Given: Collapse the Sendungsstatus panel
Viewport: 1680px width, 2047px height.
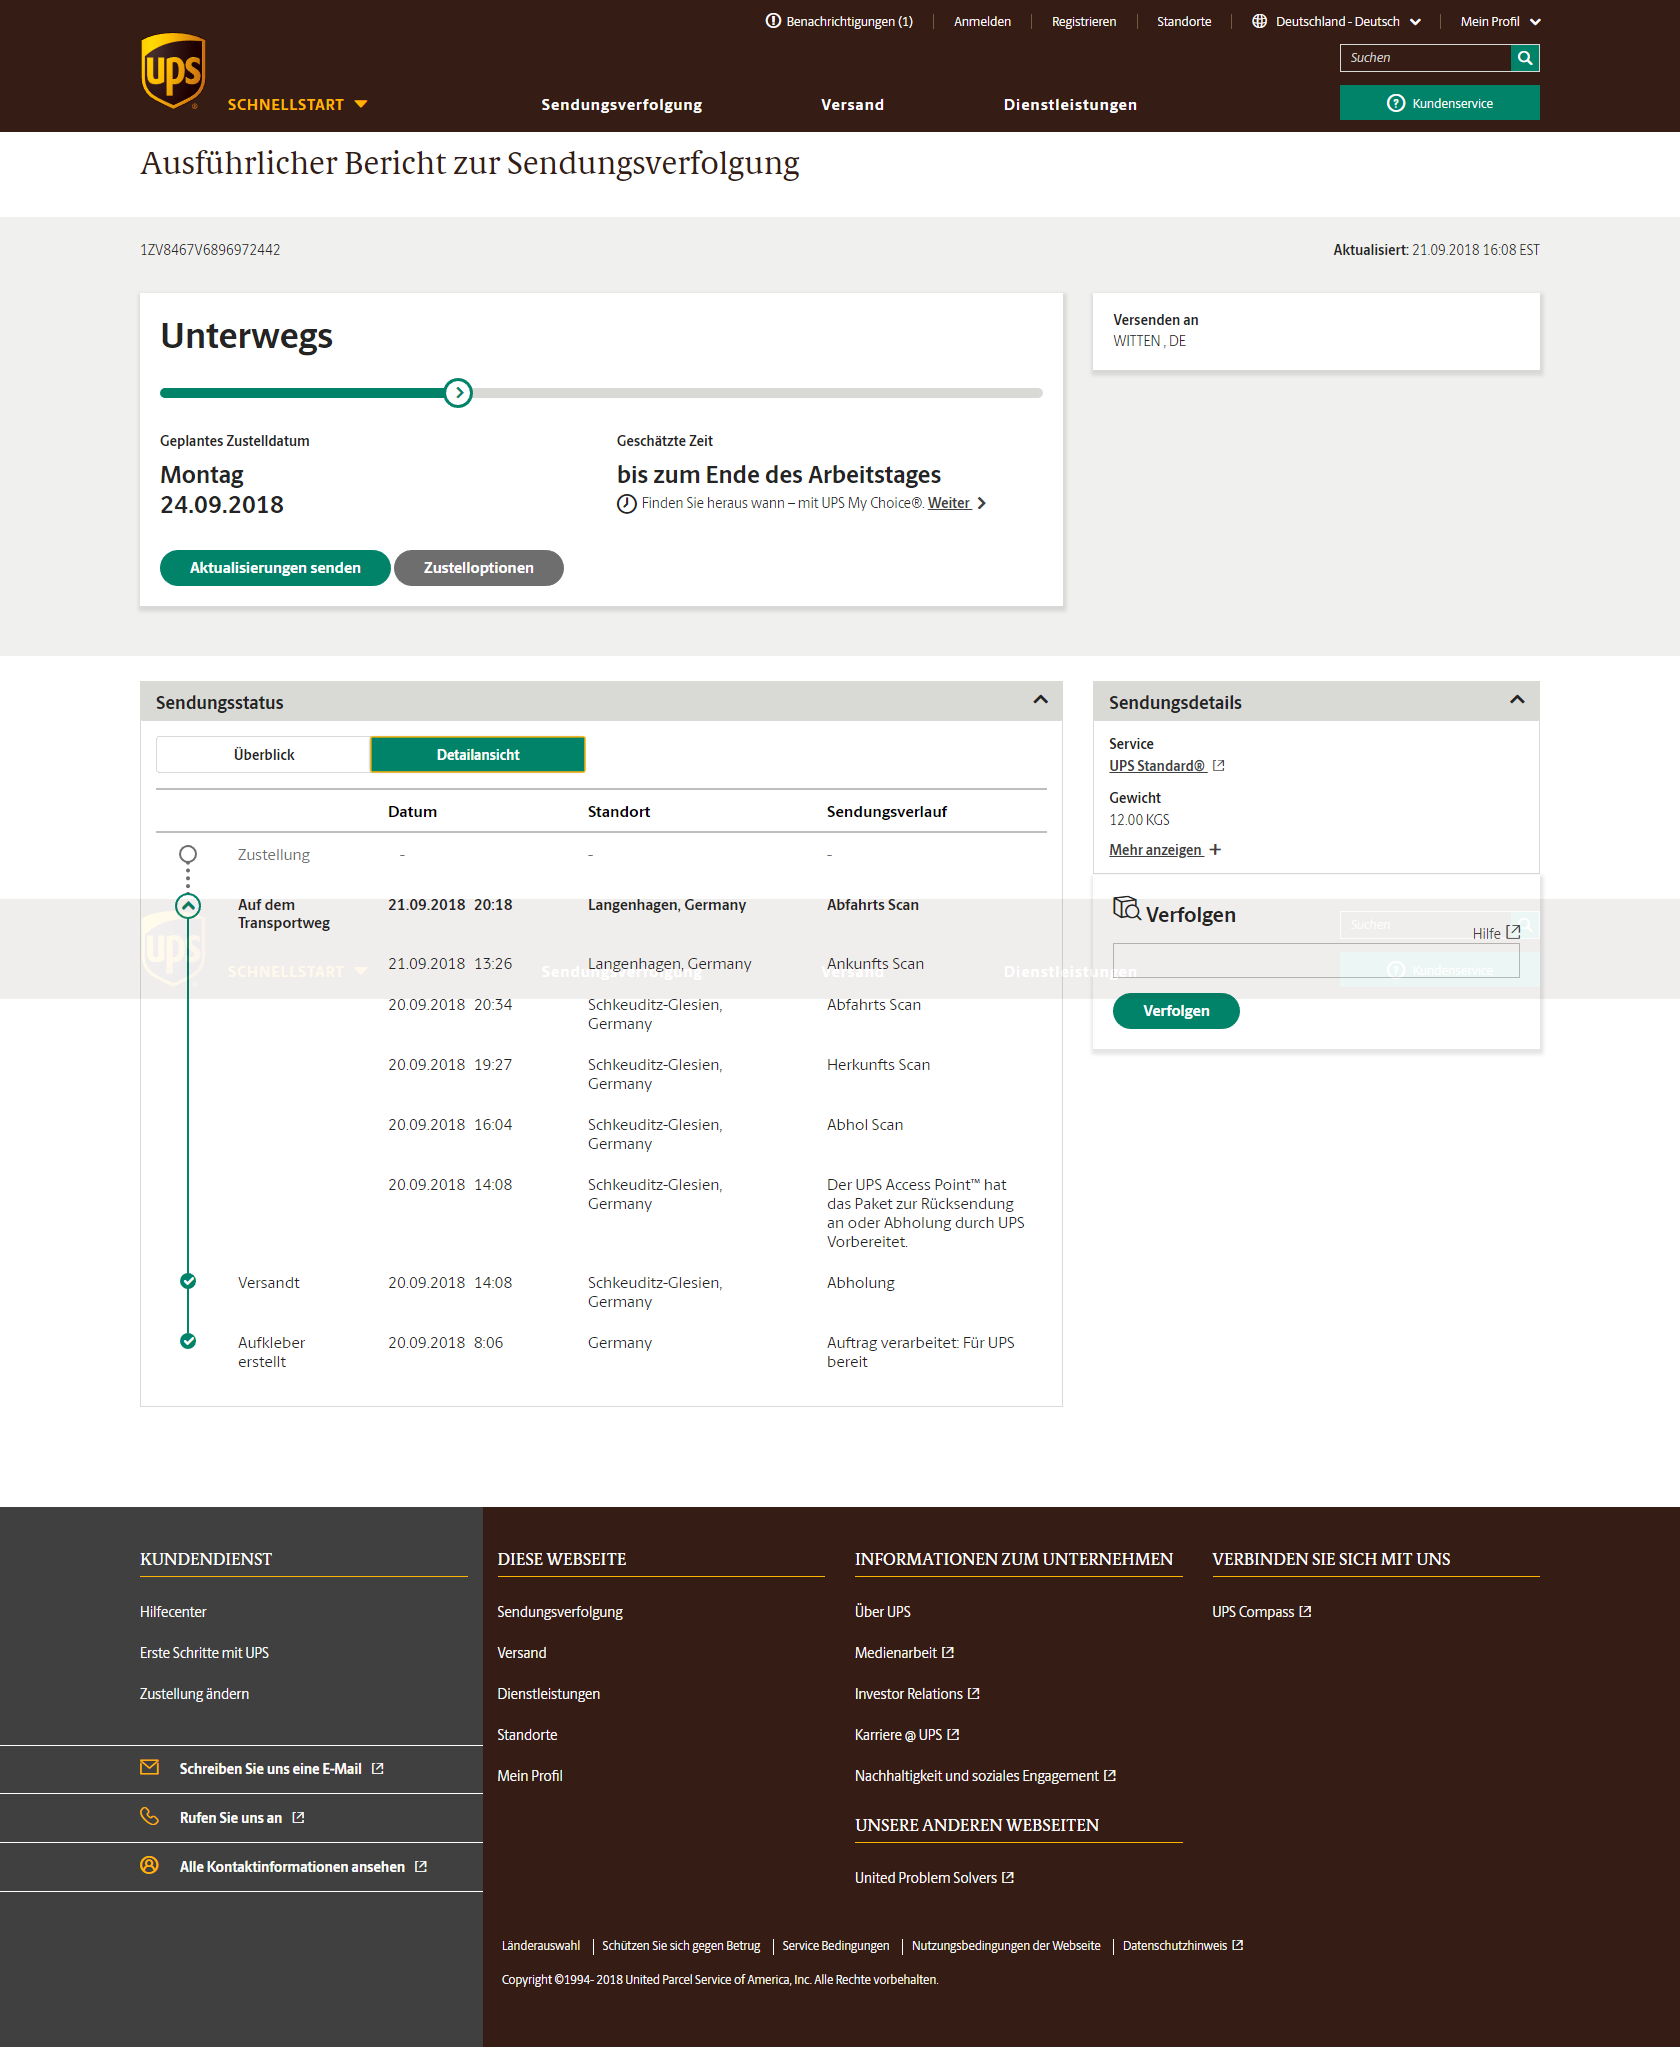Looking at the screenshot, I should point(1040,700).
